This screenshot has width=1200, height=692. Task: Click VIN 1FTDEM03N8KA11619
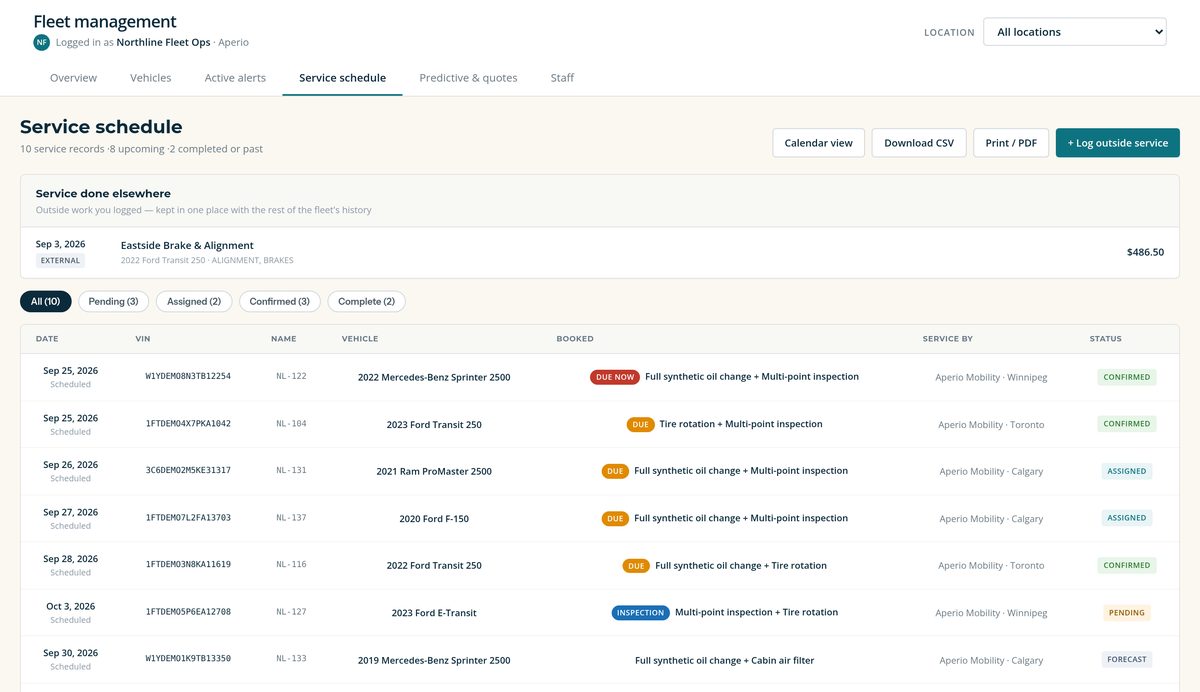pos(188,565)
